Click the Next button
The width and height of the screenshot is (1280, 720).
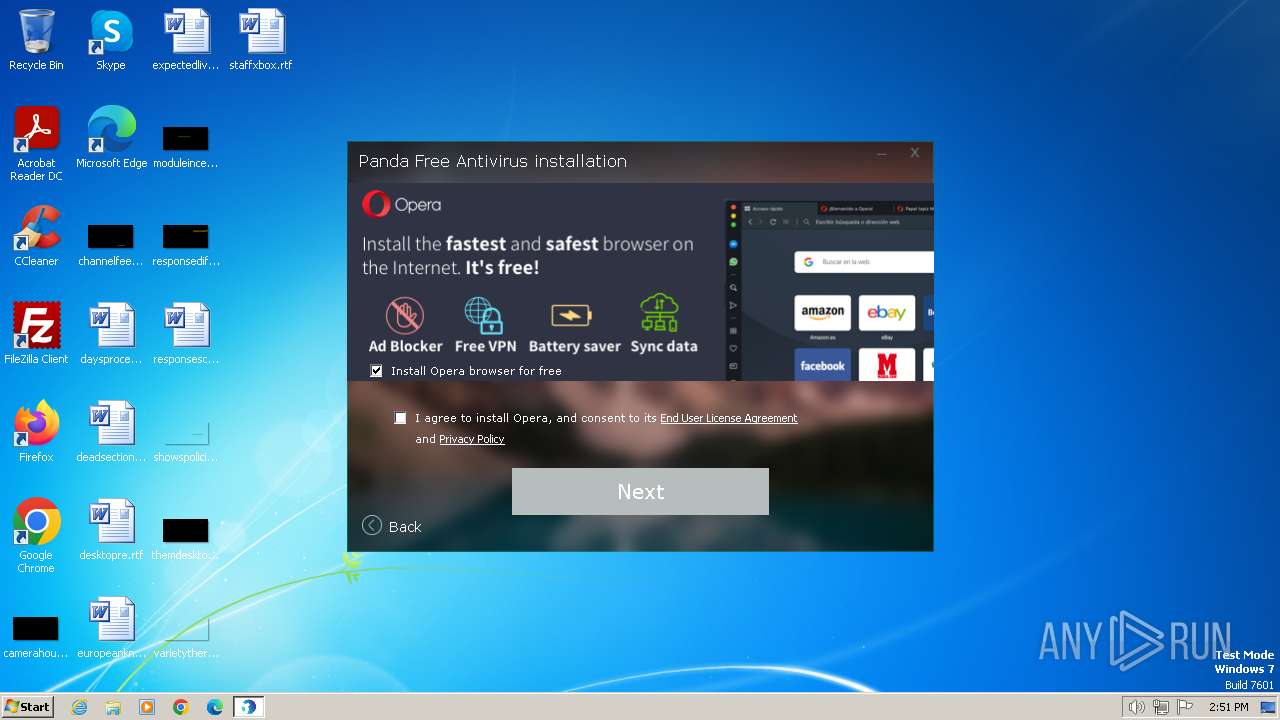point(640,491)
